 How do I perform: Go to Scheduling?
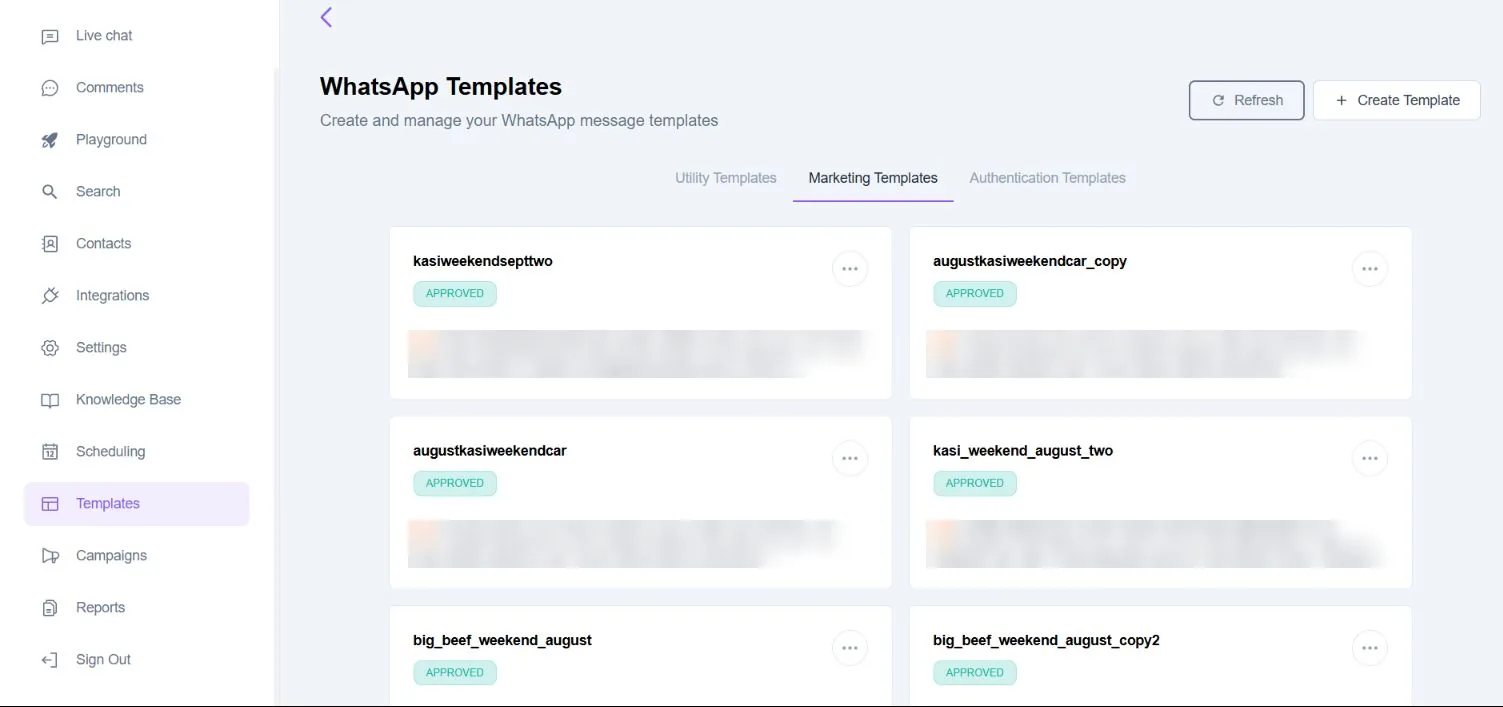tap(110, 452)
